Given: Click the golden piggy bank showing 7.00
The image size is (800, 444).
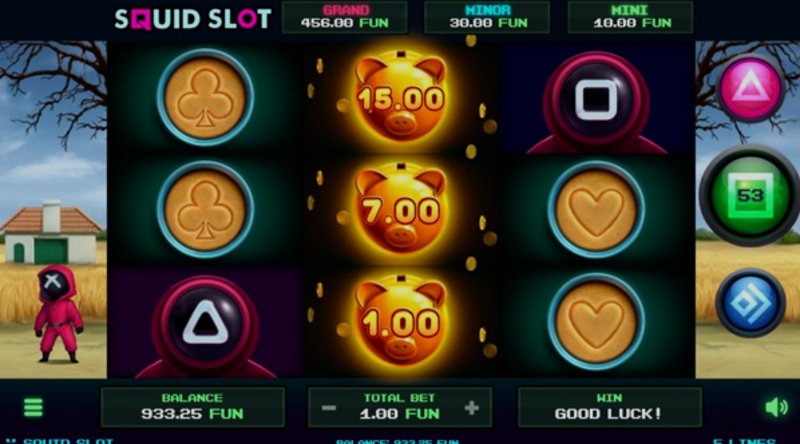Looking at the screenshot, I should (401, 208).
